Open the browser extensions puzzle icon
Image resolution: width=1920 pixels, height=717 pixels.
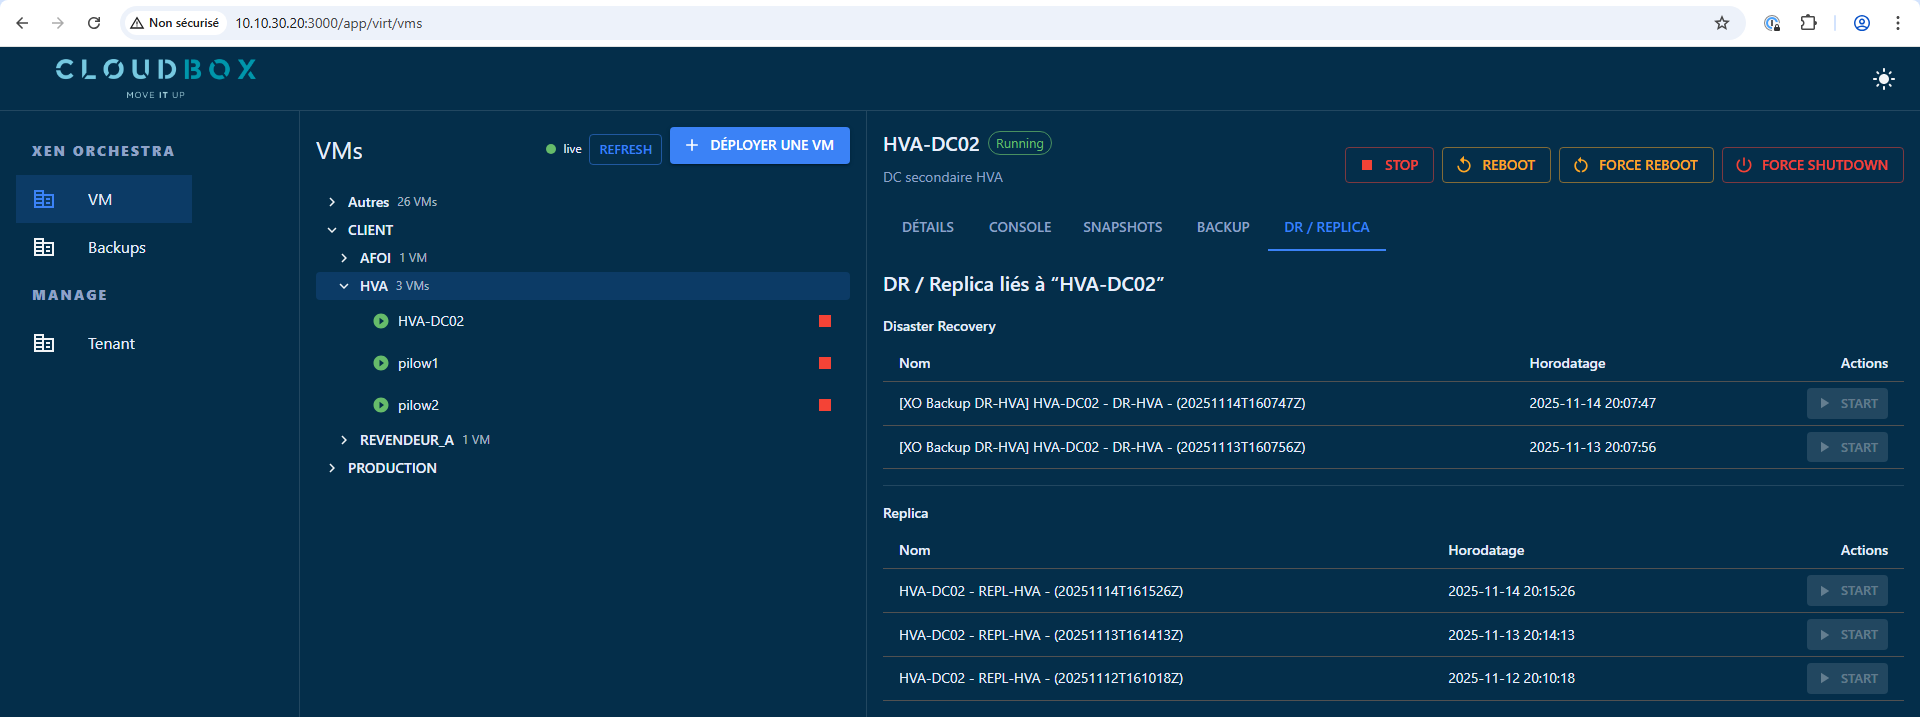click(x=1808, y=23)
